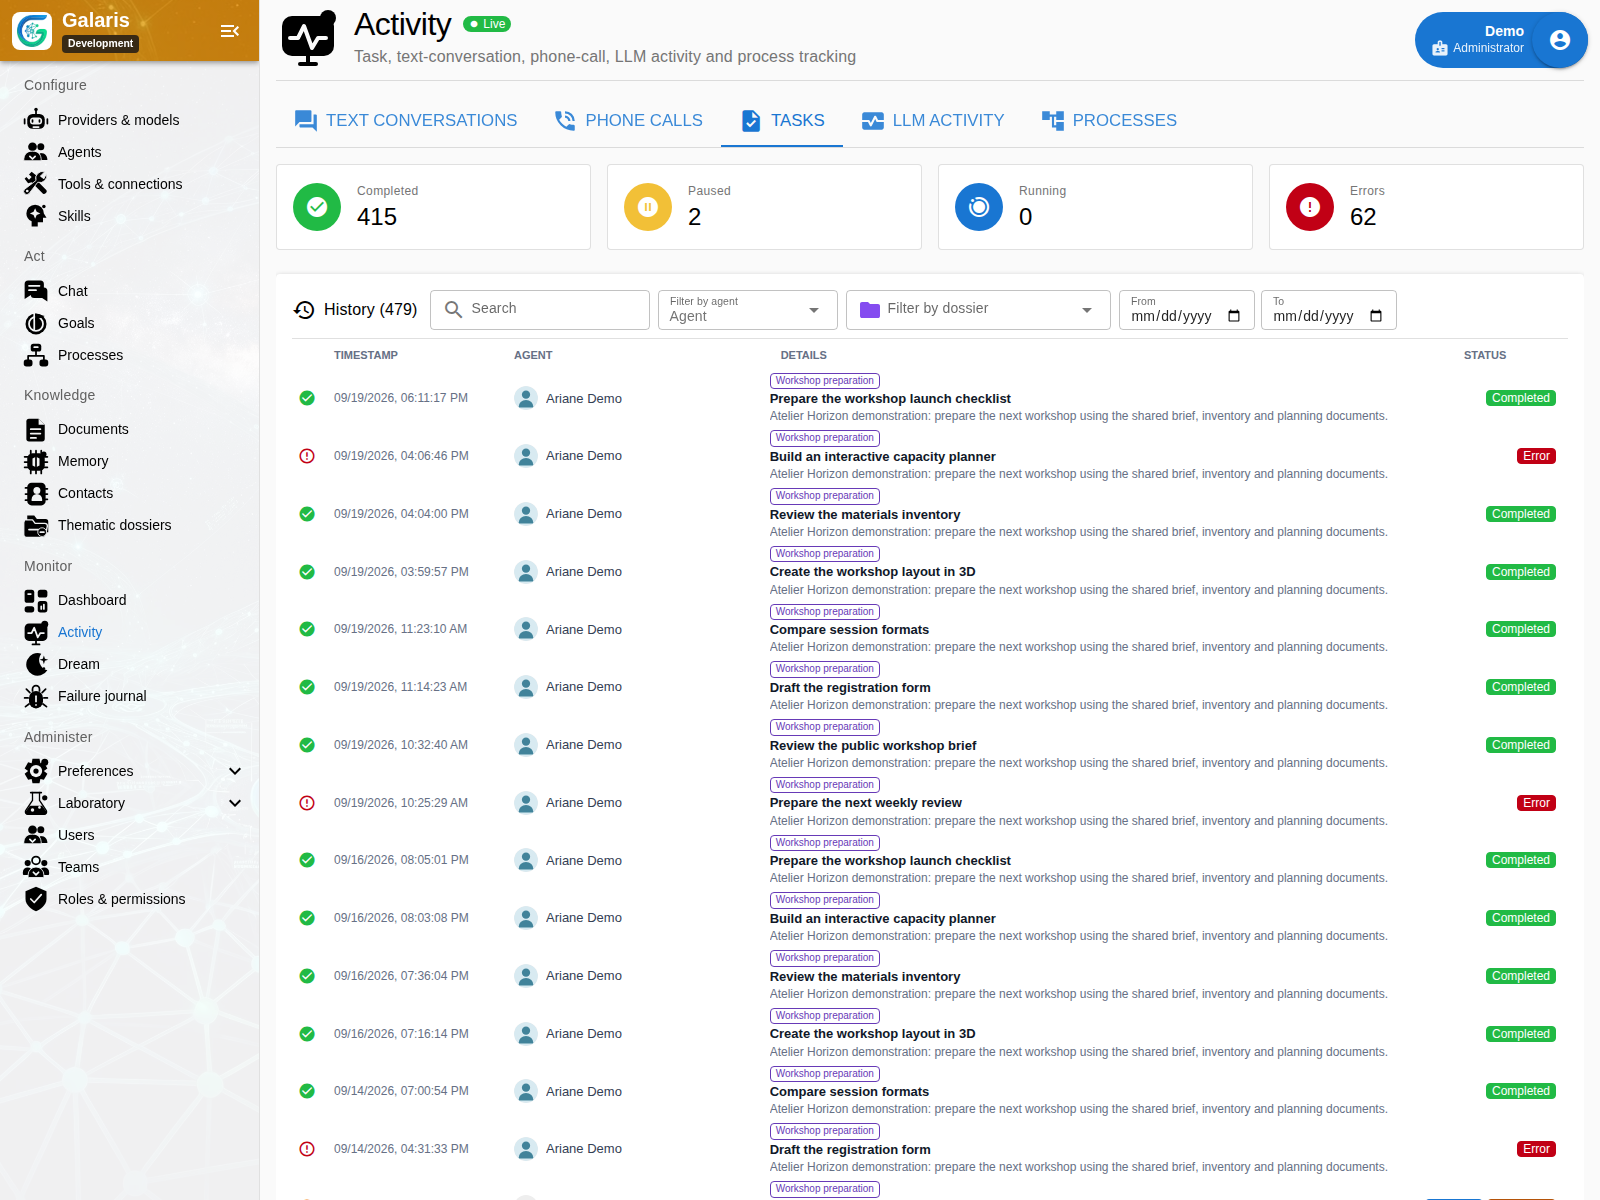The width and height of the screenshot is (1600, 1200).
Task: Open the From date calendar picker
Action: point(1234,316)
